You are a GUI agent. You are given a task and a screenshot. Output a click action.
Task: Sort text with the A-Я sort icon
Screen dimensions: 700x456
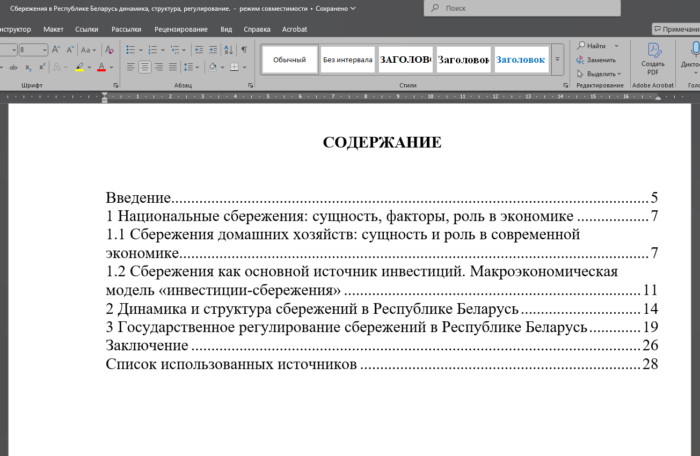click(x=228, y=50)
